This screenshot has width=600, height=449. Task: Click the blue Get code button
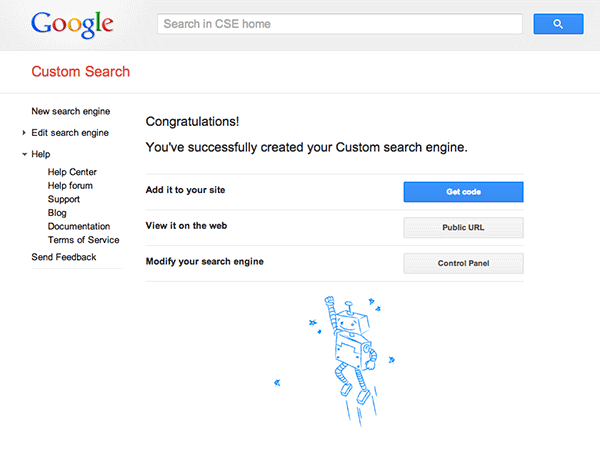(x=463, y=192)
